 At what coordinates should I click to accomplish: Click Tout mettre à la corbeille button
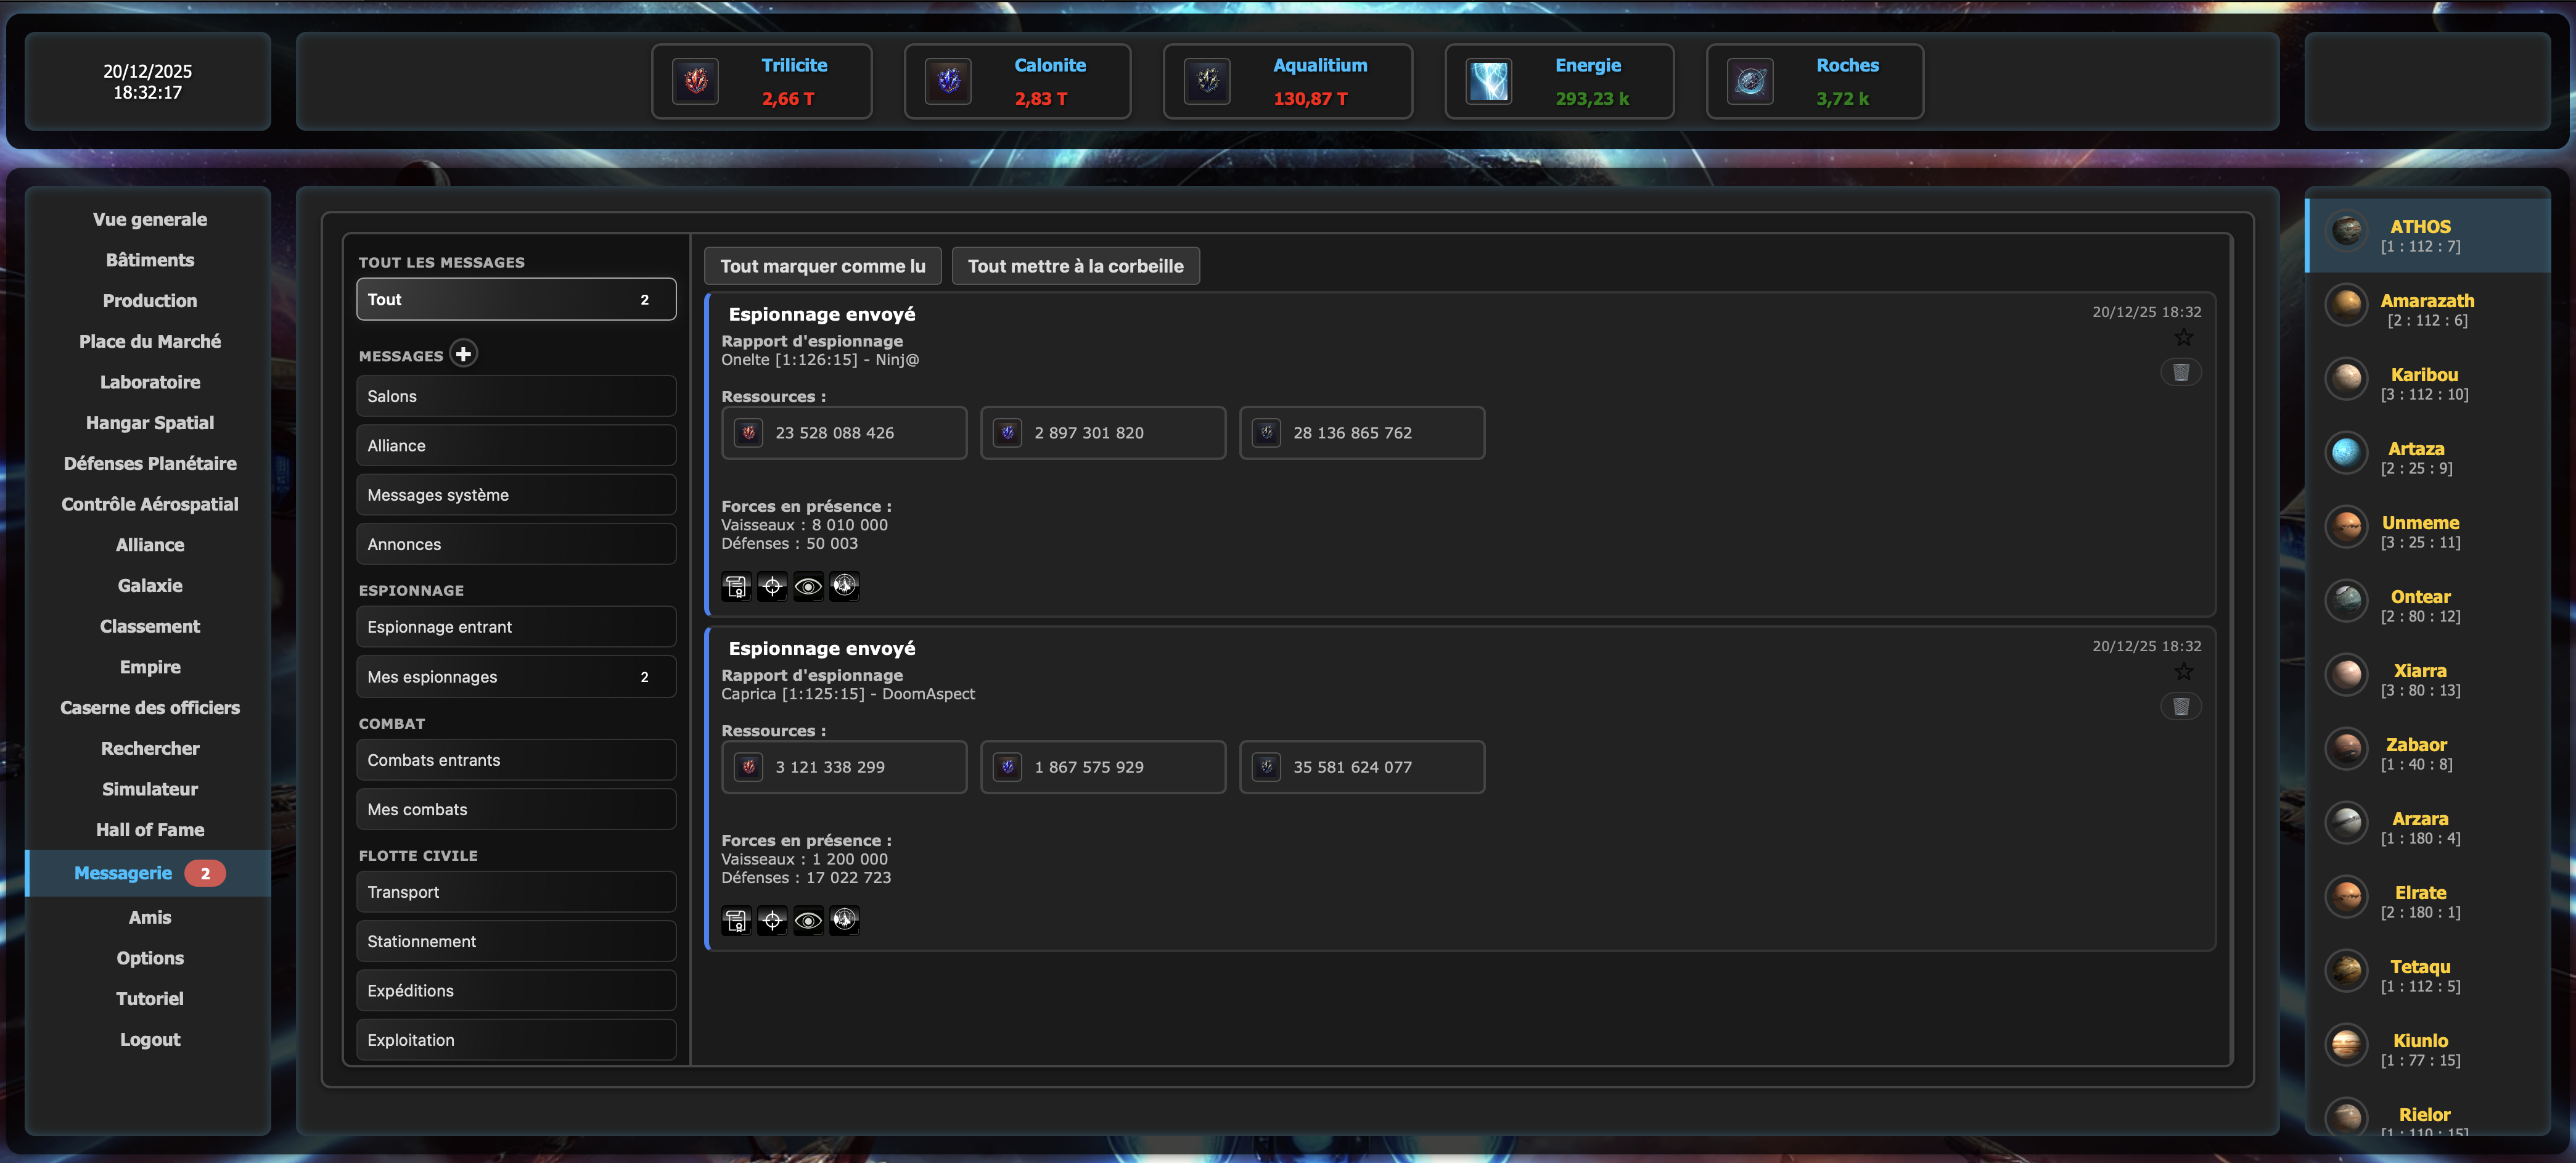tap(1075, 266)
